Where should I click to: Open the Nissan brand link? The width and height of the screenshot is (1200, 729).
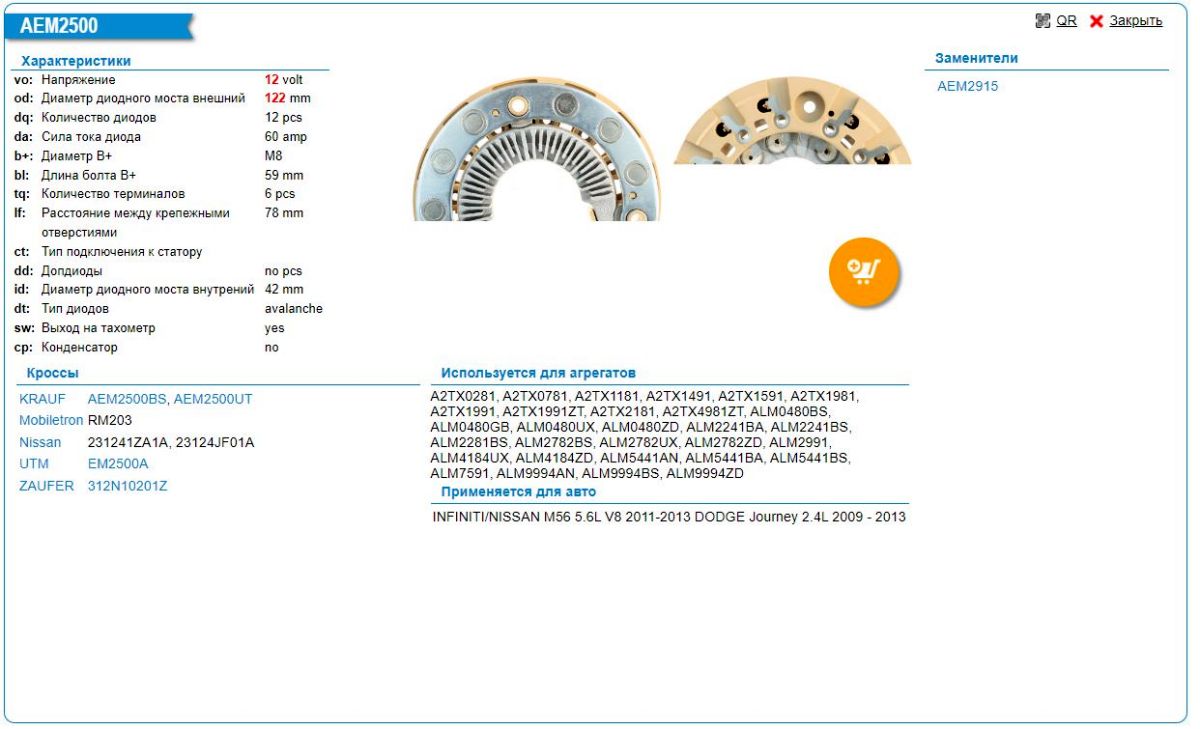pyautogui.click(x=40, y=442)
